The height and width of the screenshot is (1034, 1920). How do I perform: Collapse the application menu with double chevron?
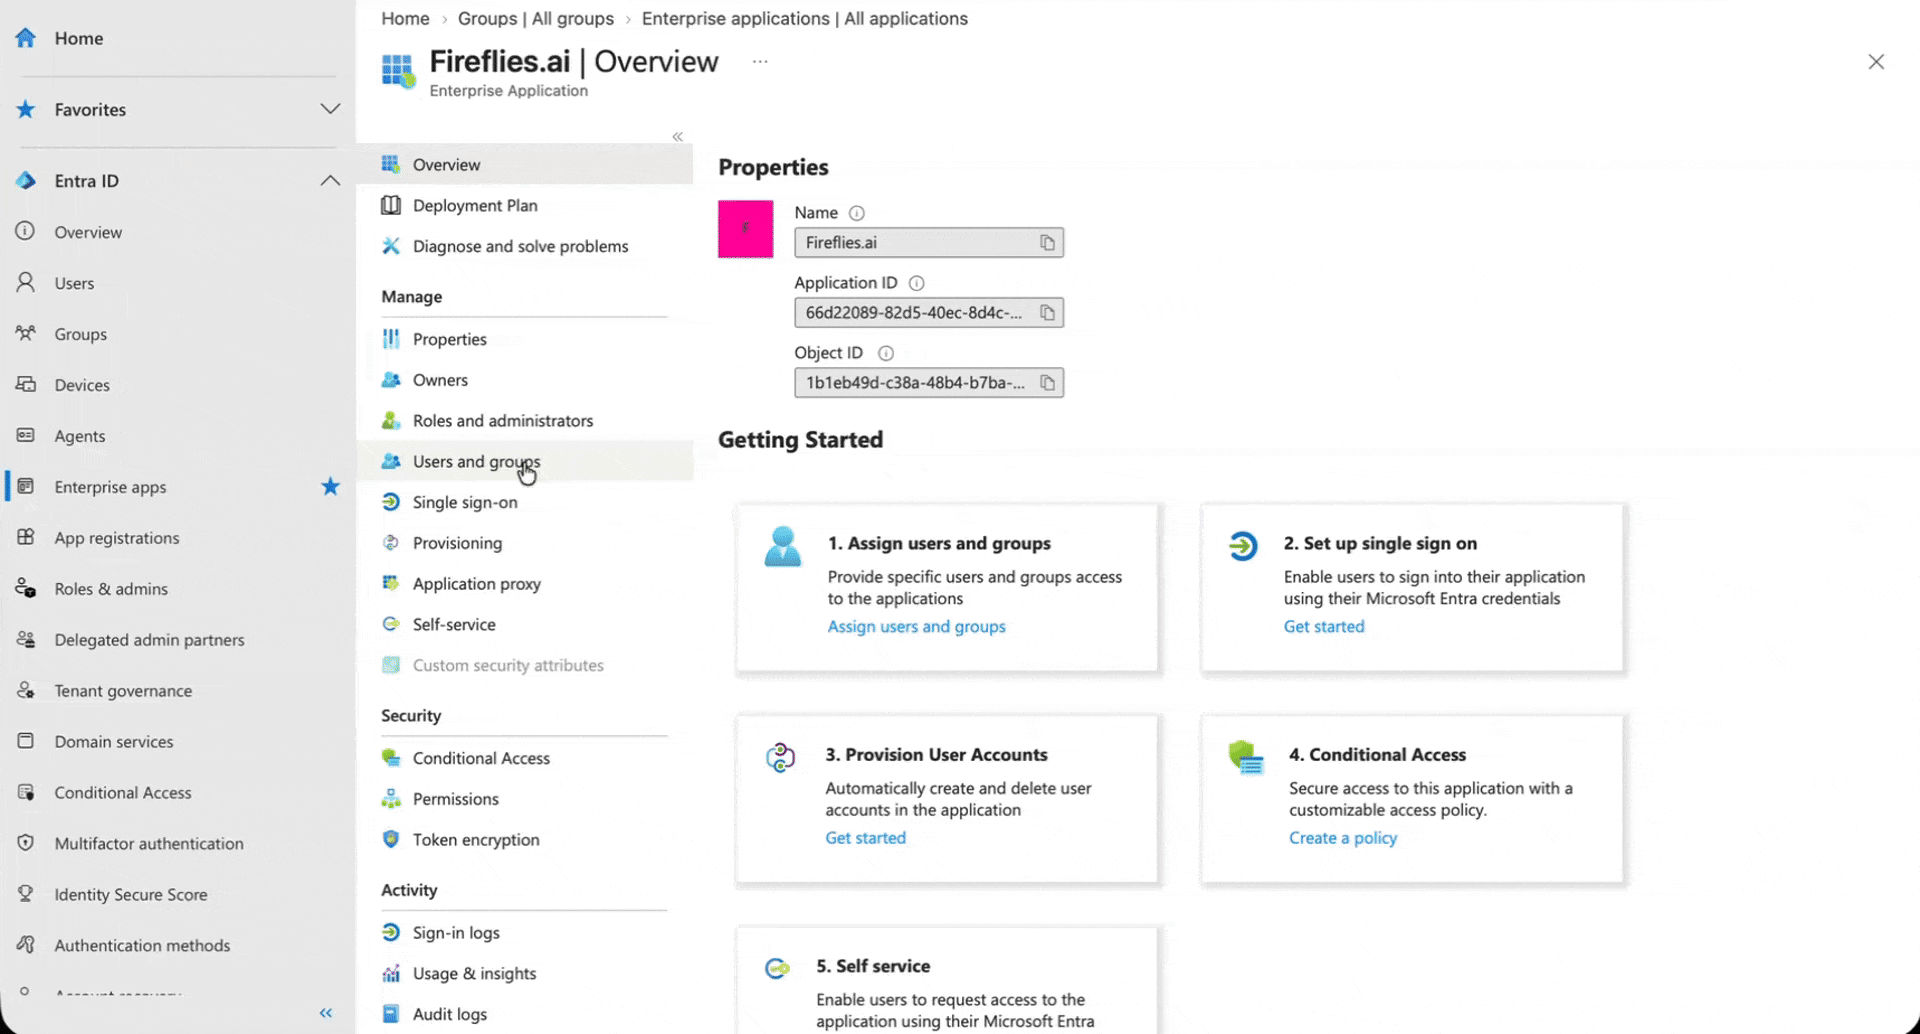(678, 137)
